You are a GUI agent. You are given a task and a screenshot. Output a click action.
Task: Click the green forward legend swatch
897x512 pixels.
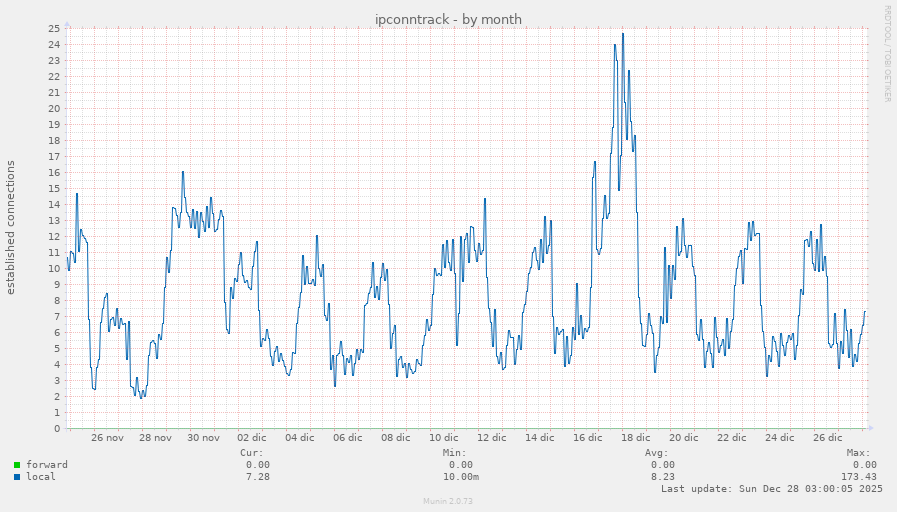[x=17, y=465]
